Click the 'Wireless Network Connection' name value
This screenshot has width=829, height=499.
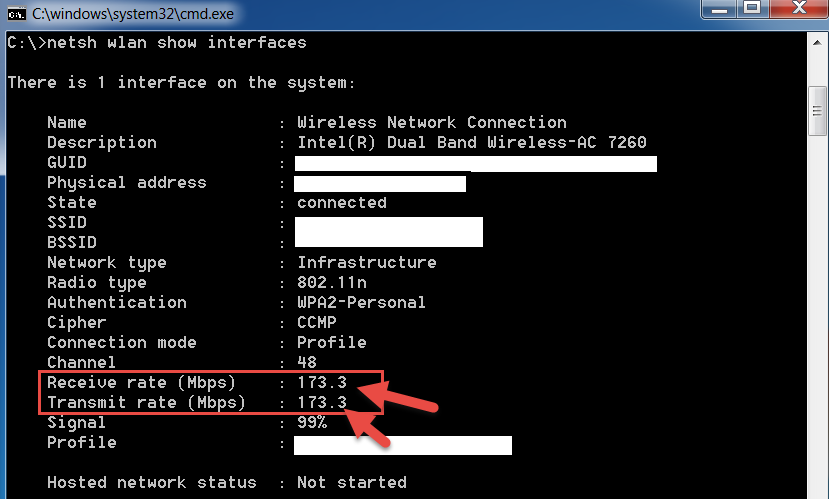click(431, 123)
